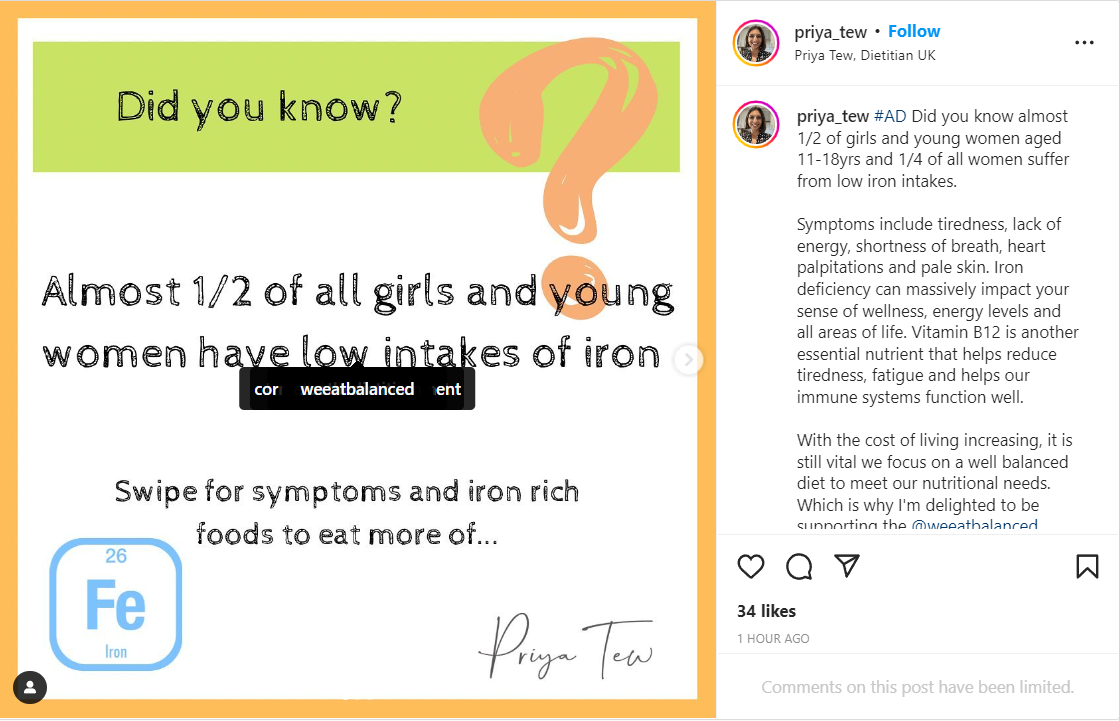The height and width of the screenshot is (721, 1119).
Task: Open comments via the speech bubble icon
Action: [799, 567]
